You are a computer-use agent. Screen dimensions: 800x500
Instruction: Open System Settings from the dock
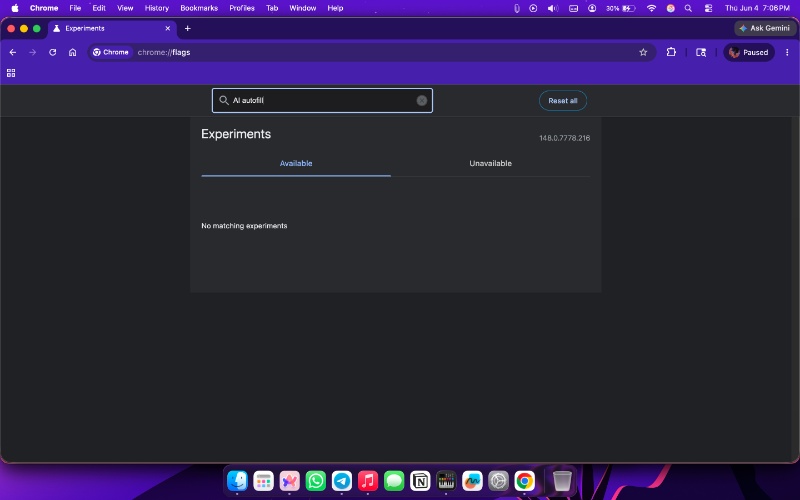(498, 480)
